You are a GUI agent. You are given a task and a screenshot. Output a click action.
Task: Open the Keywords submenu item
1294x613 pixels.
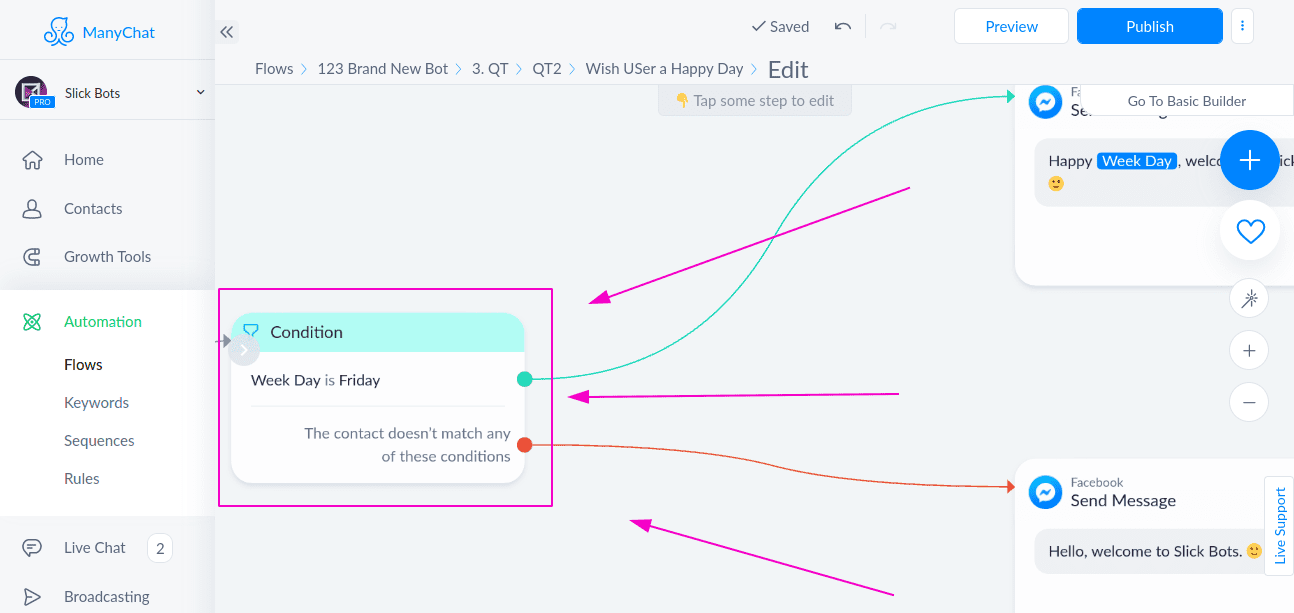96,403
